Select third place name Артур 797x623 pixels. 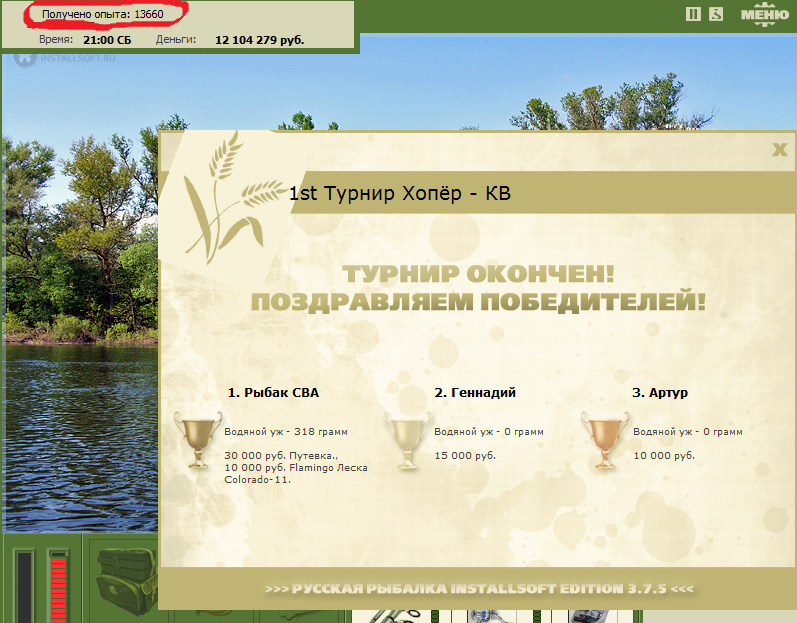point(660,392)
